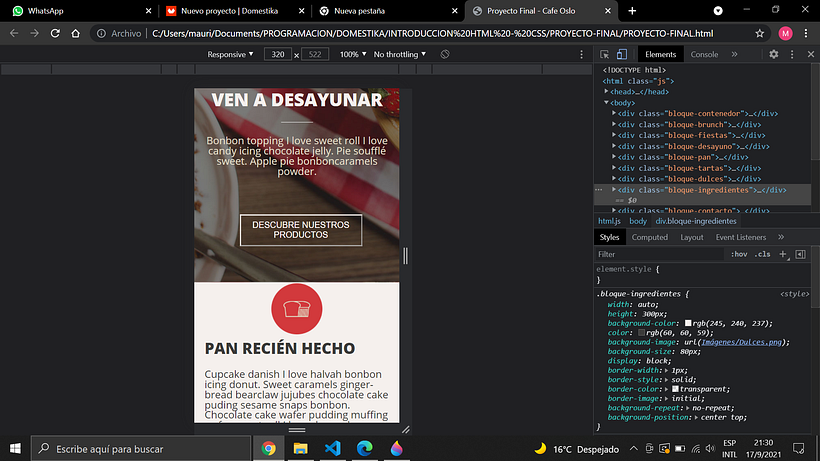820x461 pixels.
Task: Collapse the body element node
Action: pos(607,102)
